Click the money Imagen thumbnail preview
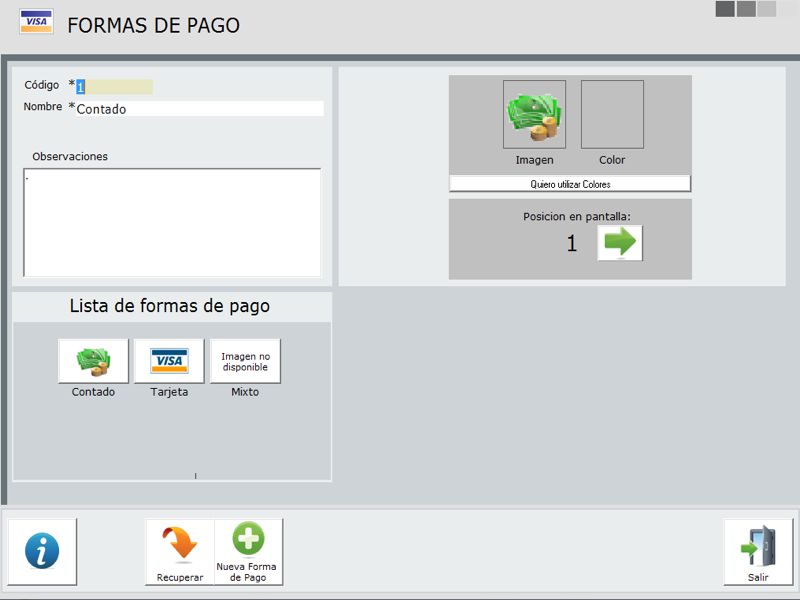The image size is (800, 600). (x=534, y=115)
